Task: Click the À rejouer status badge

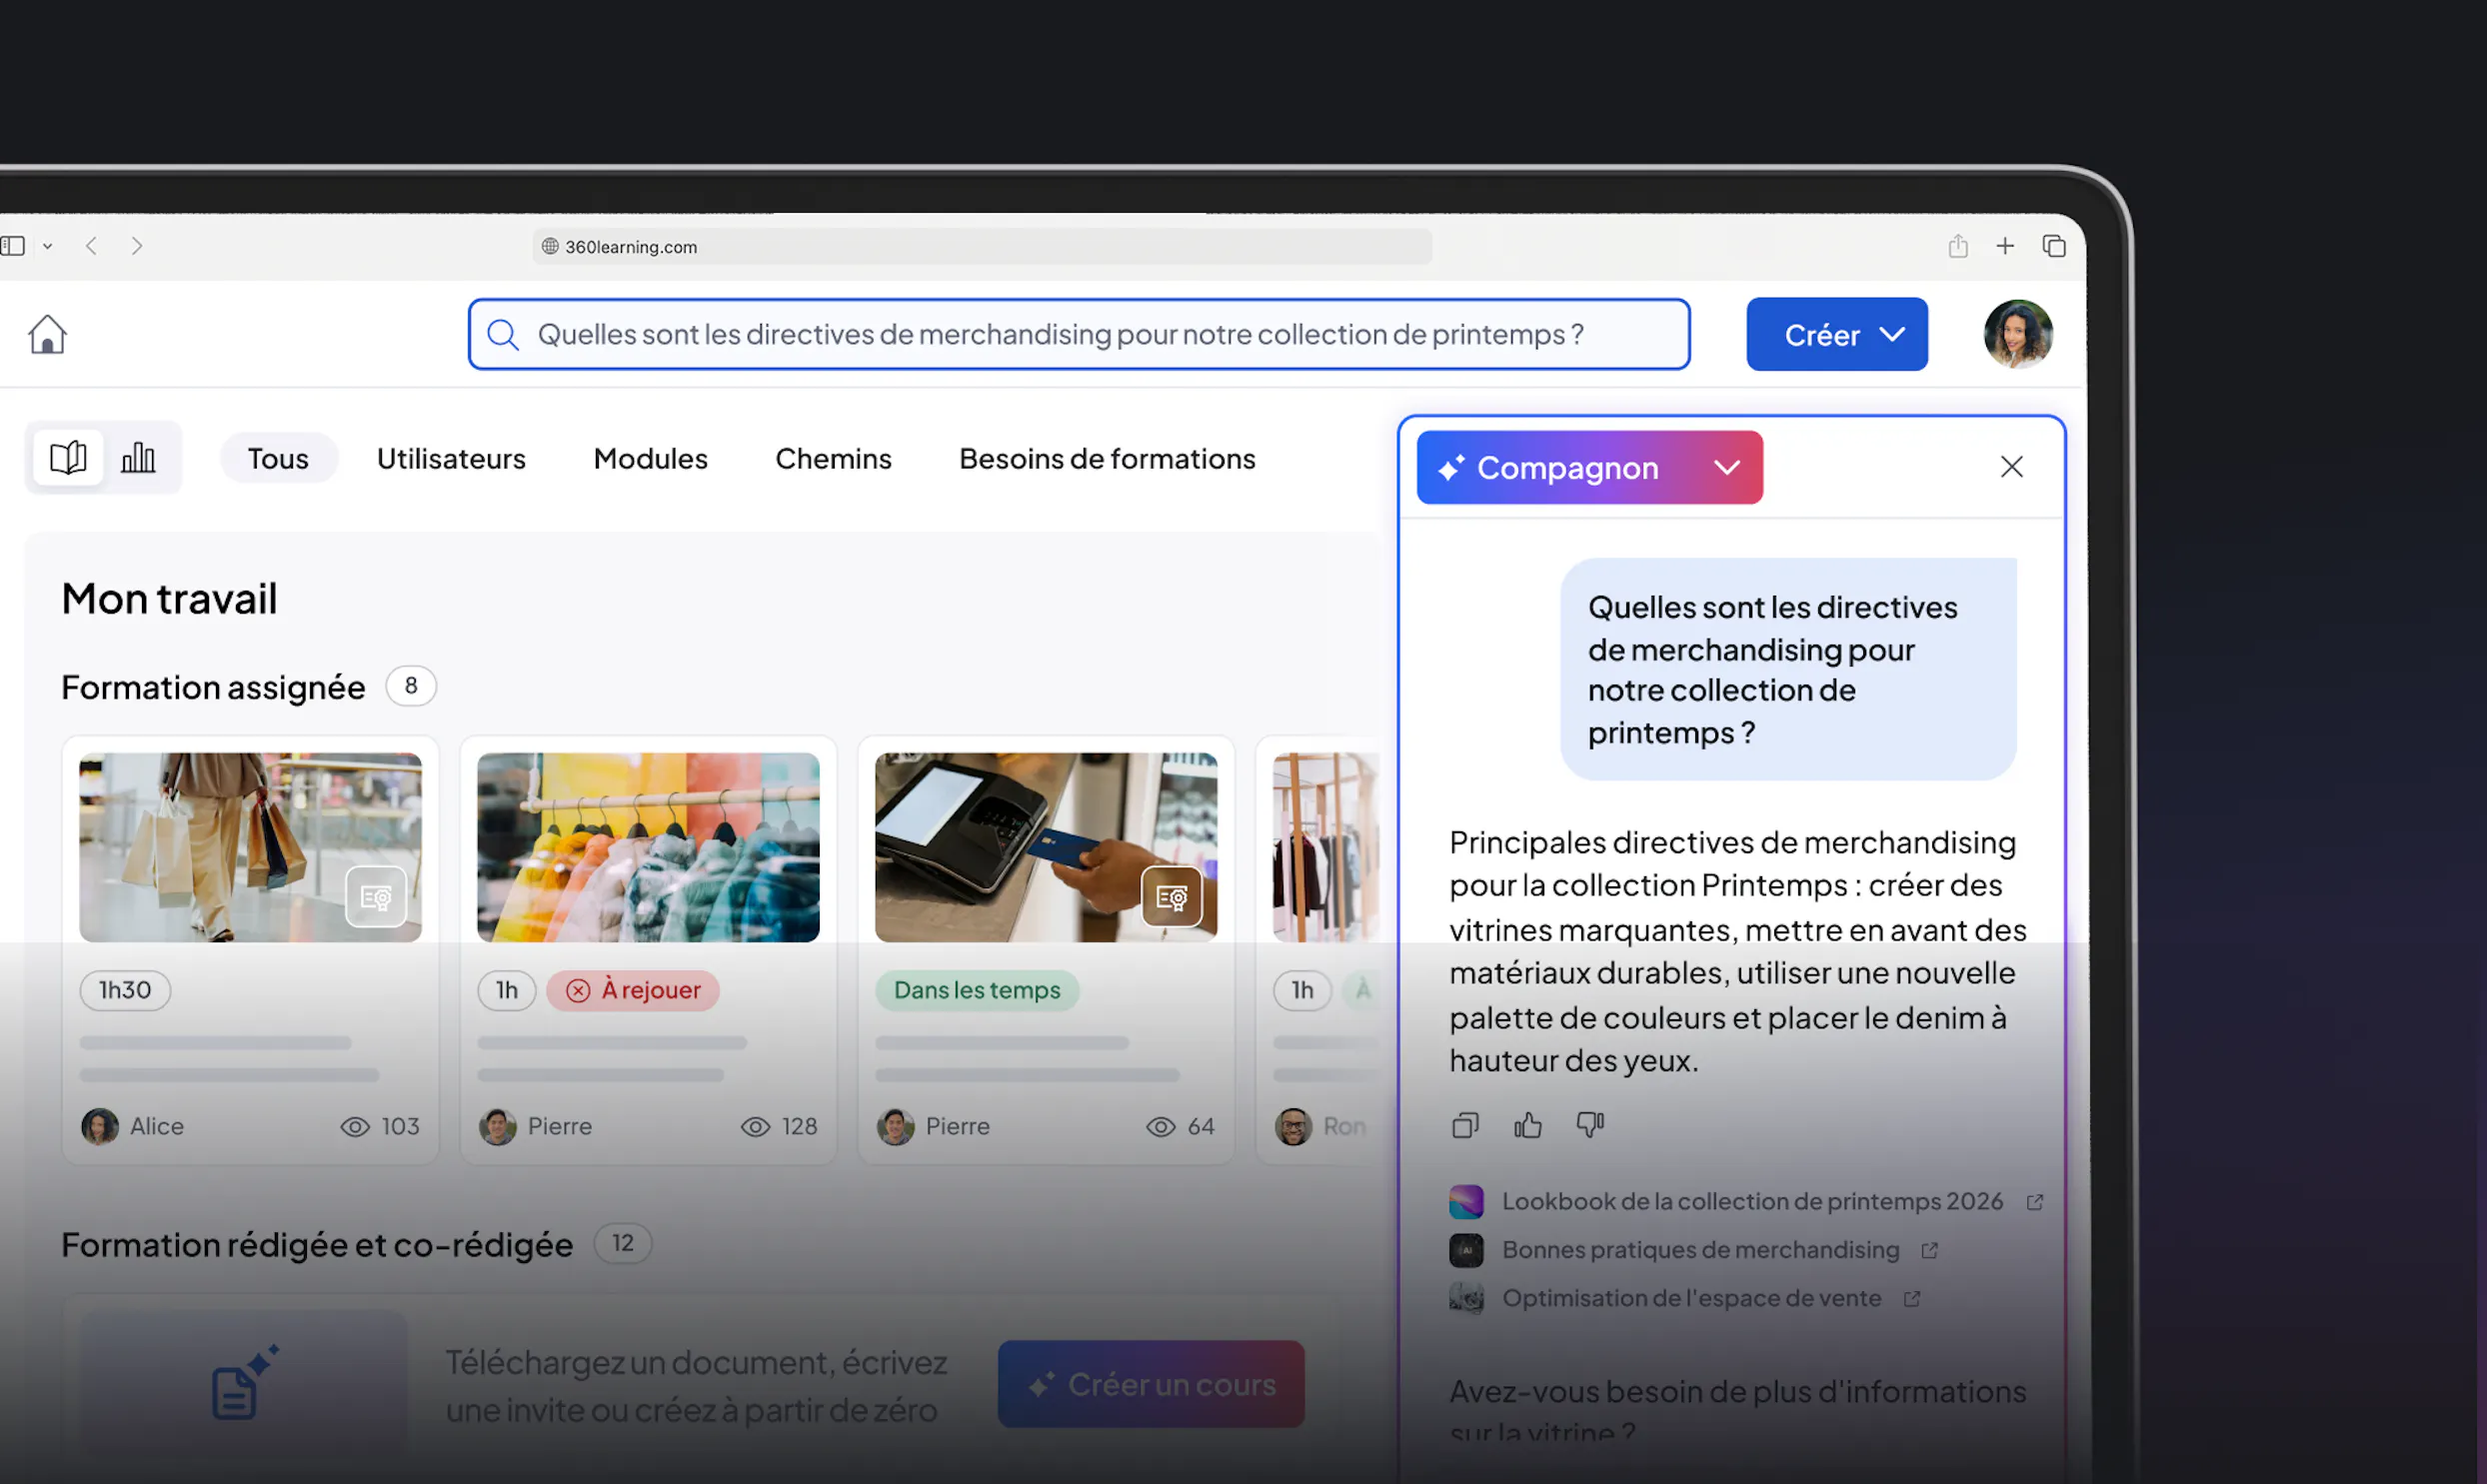Action: pyautogui.click(x=633, y=990)
